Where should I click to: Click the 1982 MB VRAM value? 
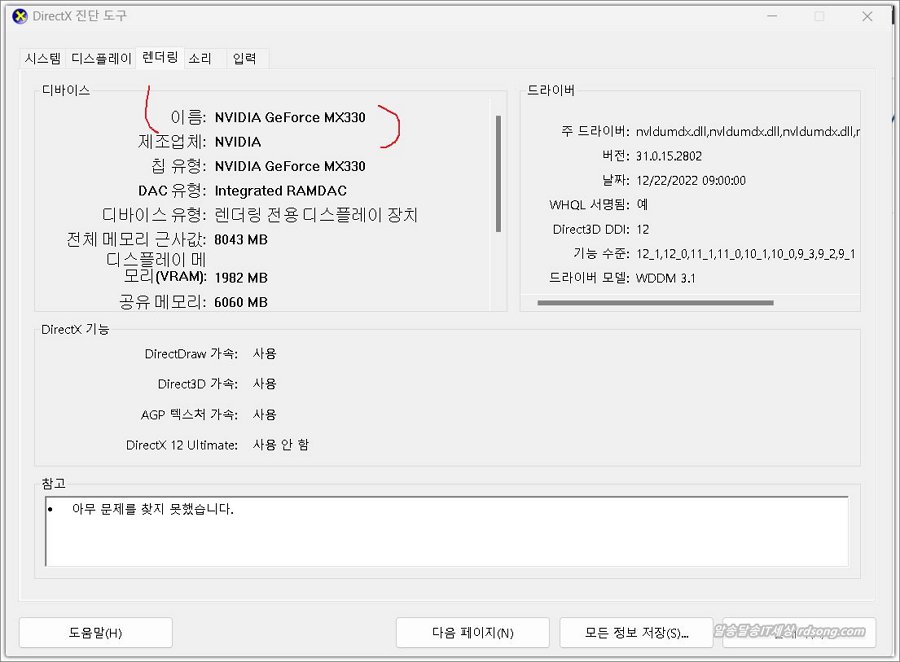[x=241, y=277]
